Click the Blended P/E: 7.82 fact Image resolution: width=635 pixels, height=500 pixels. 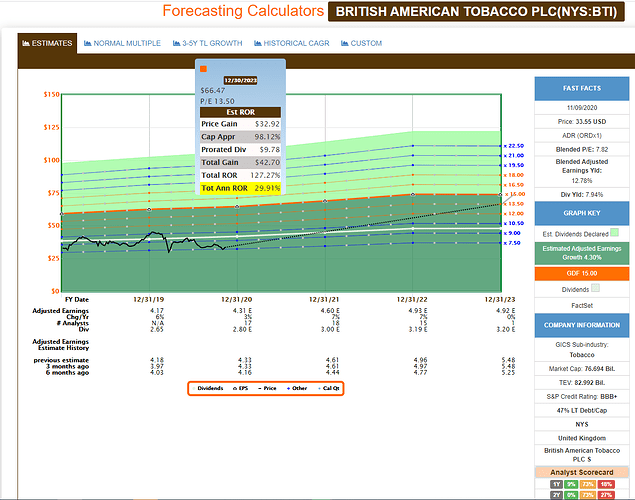tap(582, 149)
